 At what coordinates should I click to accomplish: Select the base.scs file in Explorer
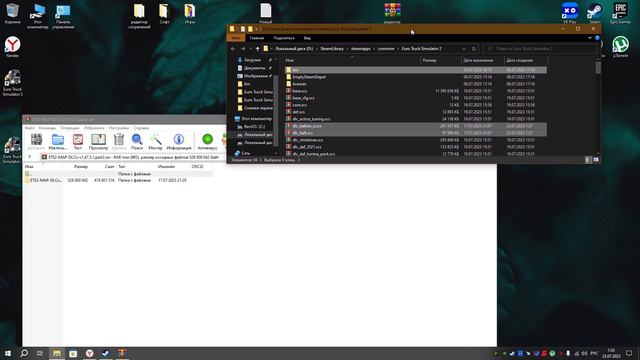[x=416, y=91]
